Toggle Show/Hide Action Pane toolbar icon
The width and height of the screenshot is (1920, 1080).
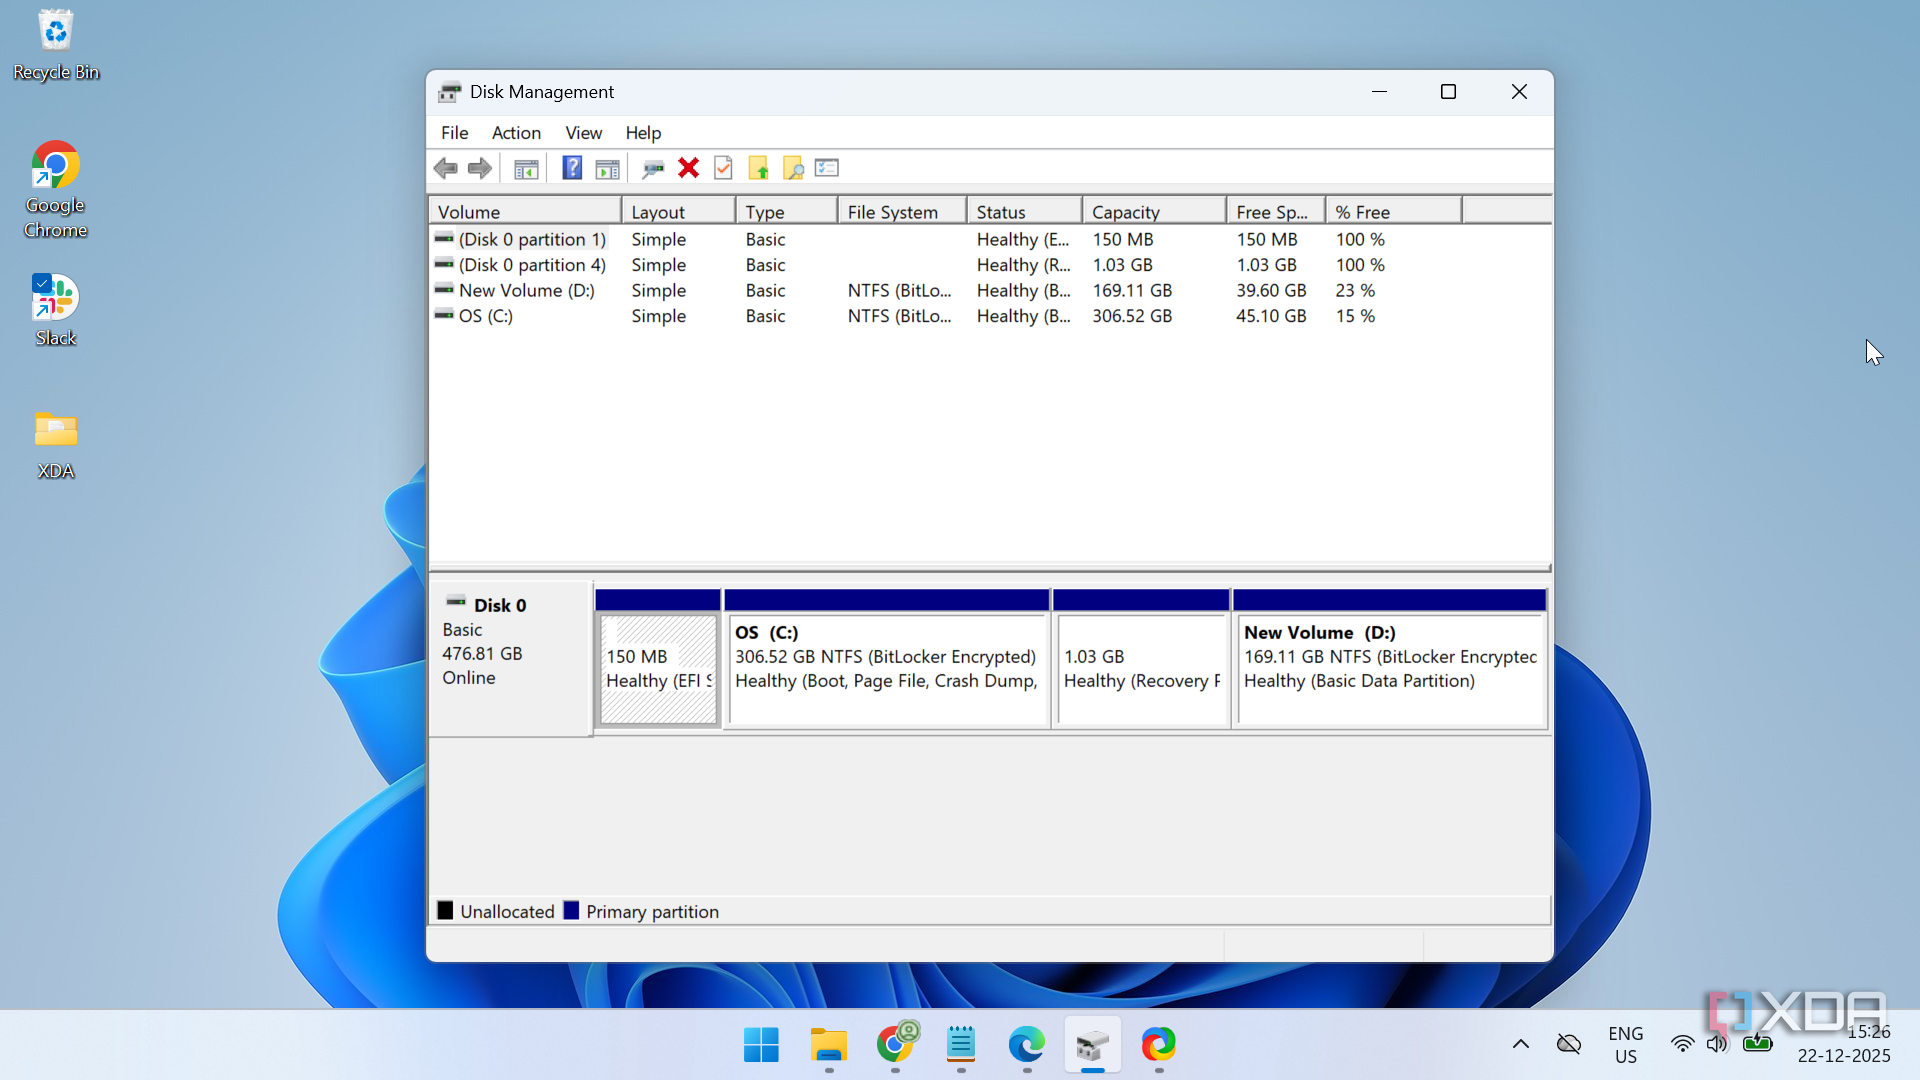(x=607, y=168)
